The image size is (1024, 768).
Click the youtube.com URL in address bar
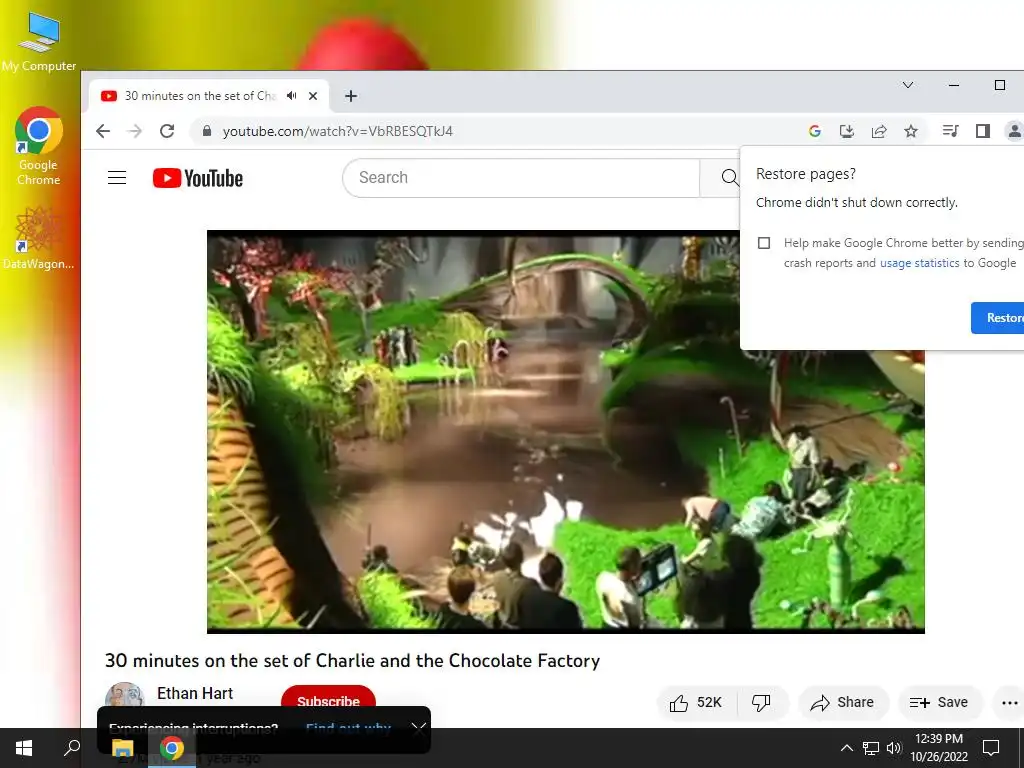[338, 131]
